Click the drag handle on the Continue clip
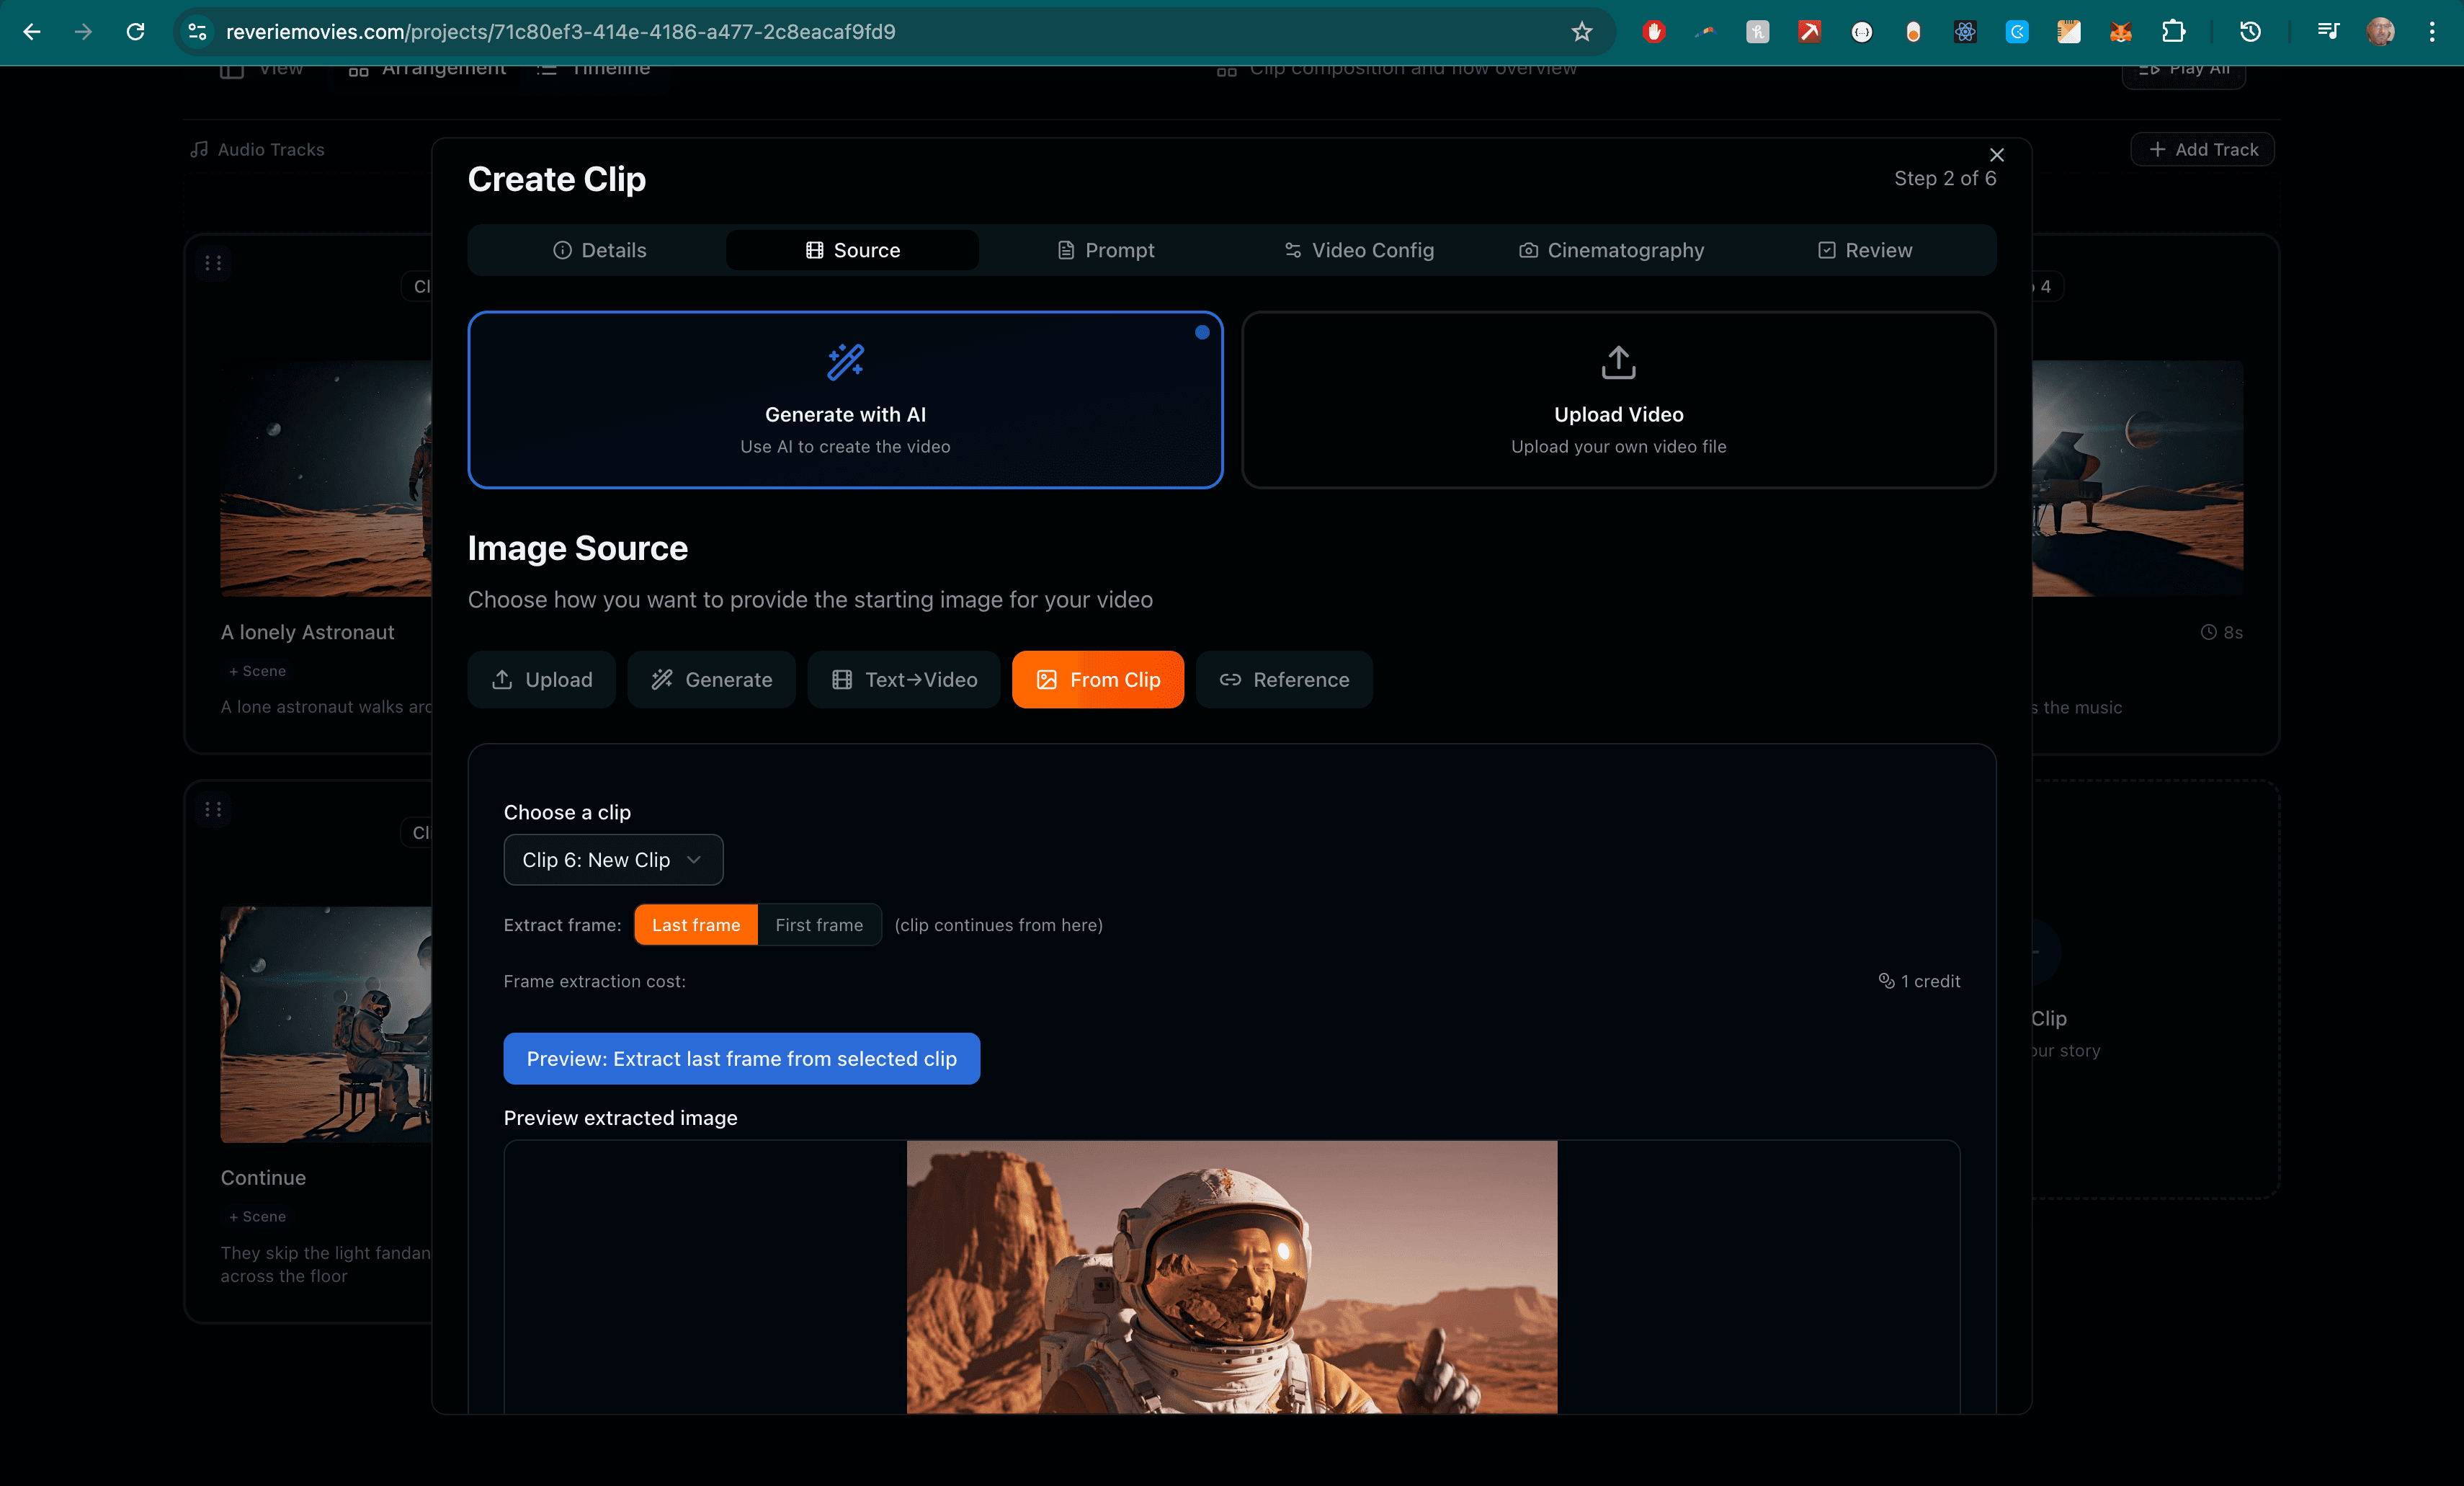 point(212,808)
